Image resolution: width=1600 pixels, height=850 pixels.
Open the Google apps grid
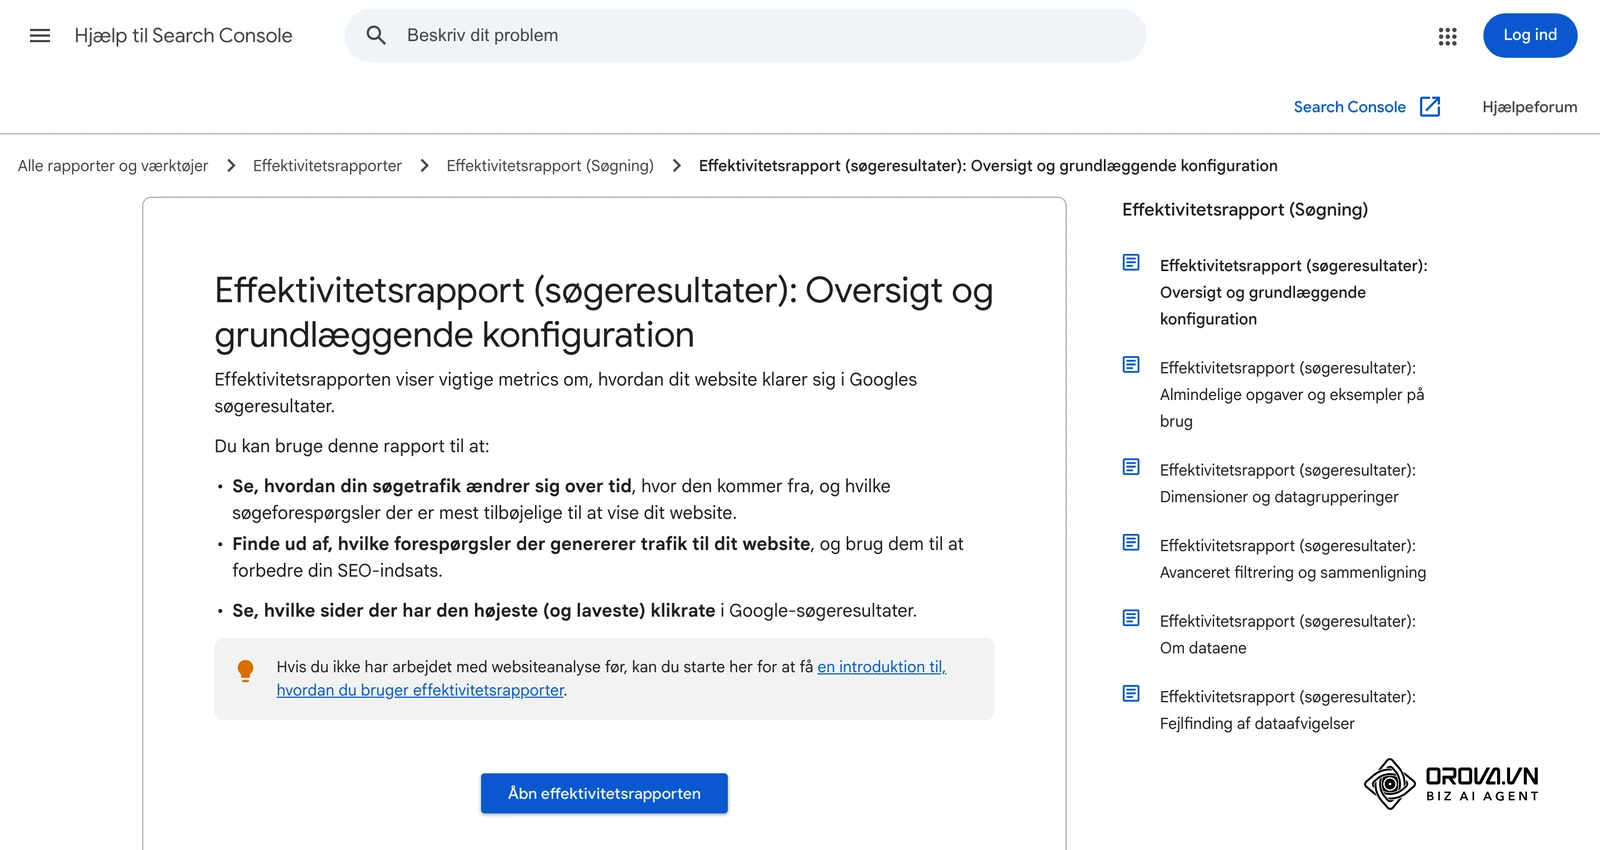pyautogui.click(x=1447, y=36)
